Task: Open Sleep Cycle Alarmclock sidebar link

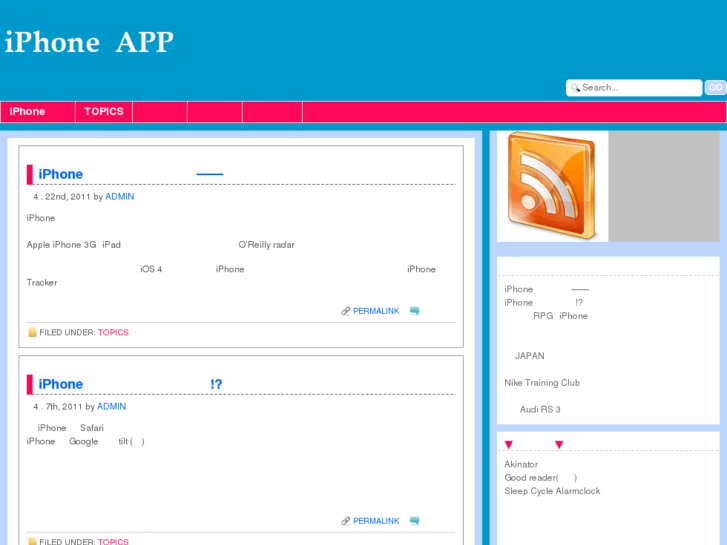Action: [552, 491]
